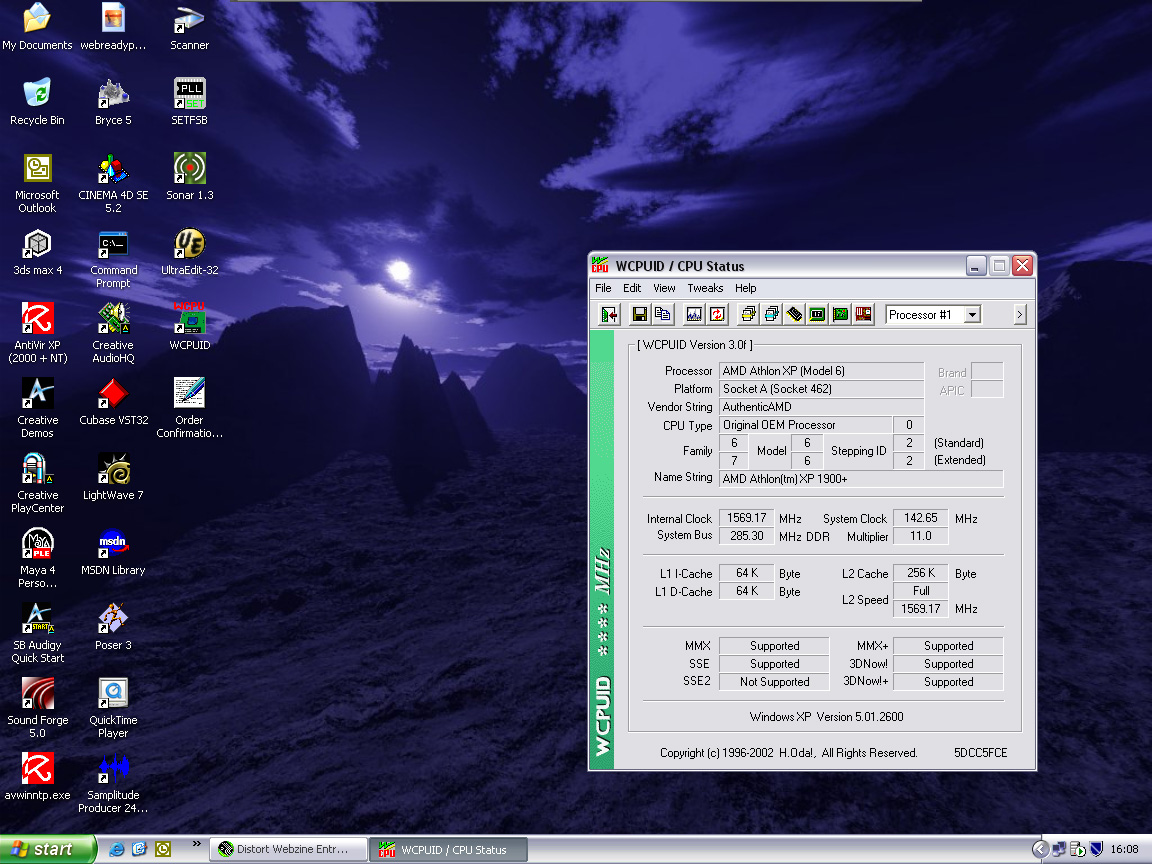Viewport: 1152px width, 864px height.
Task: Click the Save floppy disk toolbar icon
Action: [x=639, y=315]
